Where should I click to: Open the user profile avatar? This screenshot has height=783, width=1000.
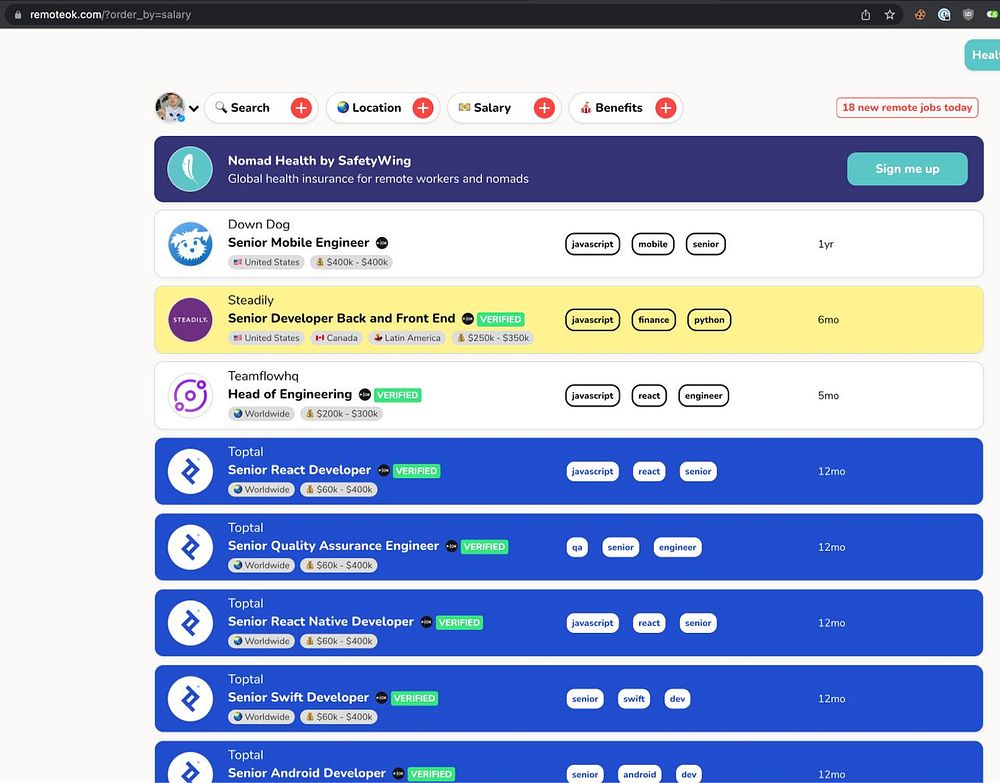tap(170, 107)
